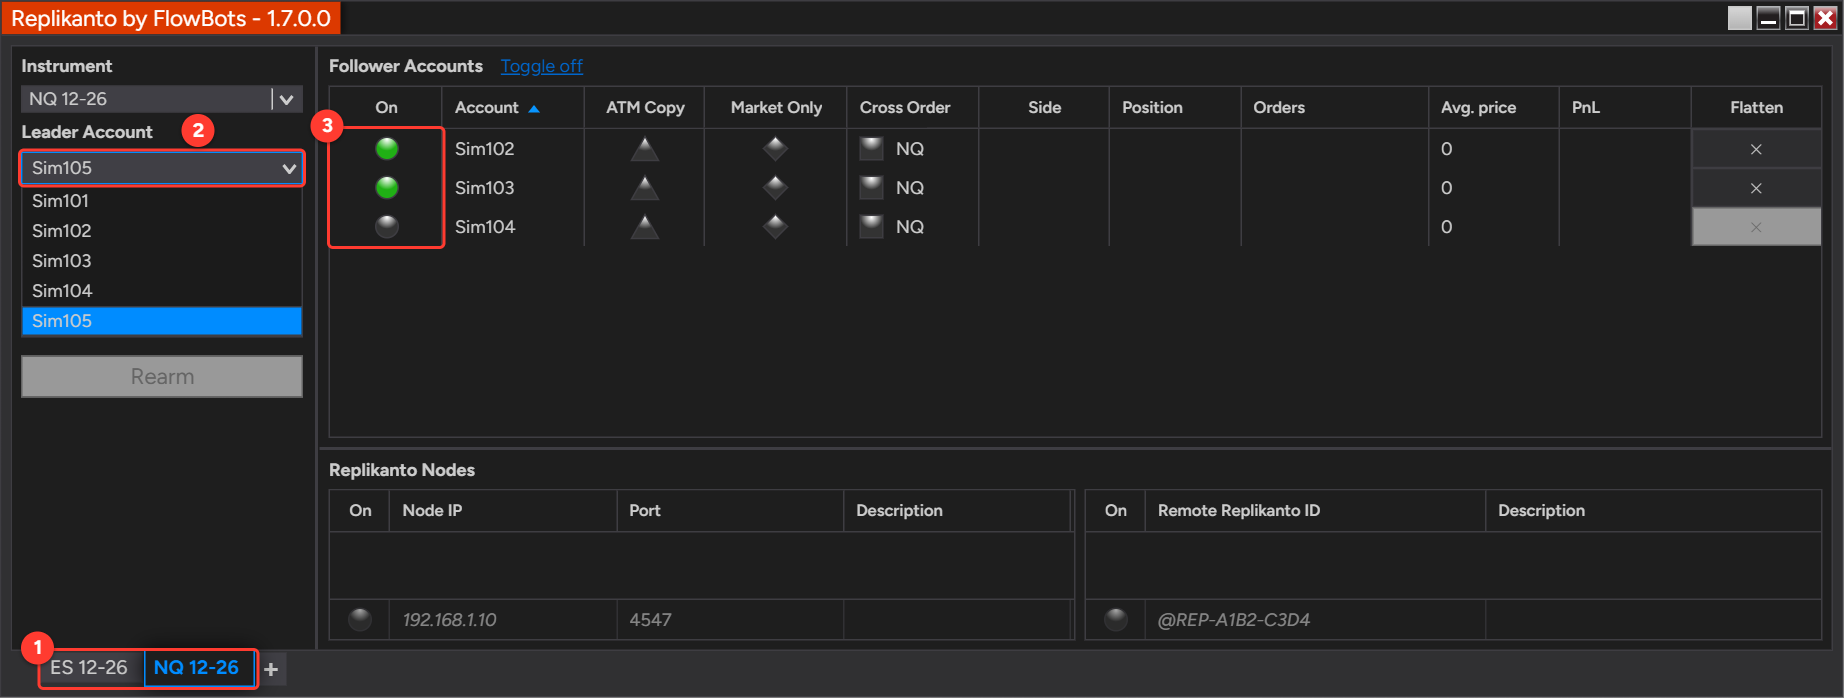Toggle Market Only diamond for Sim102

(x=775, y=149)
